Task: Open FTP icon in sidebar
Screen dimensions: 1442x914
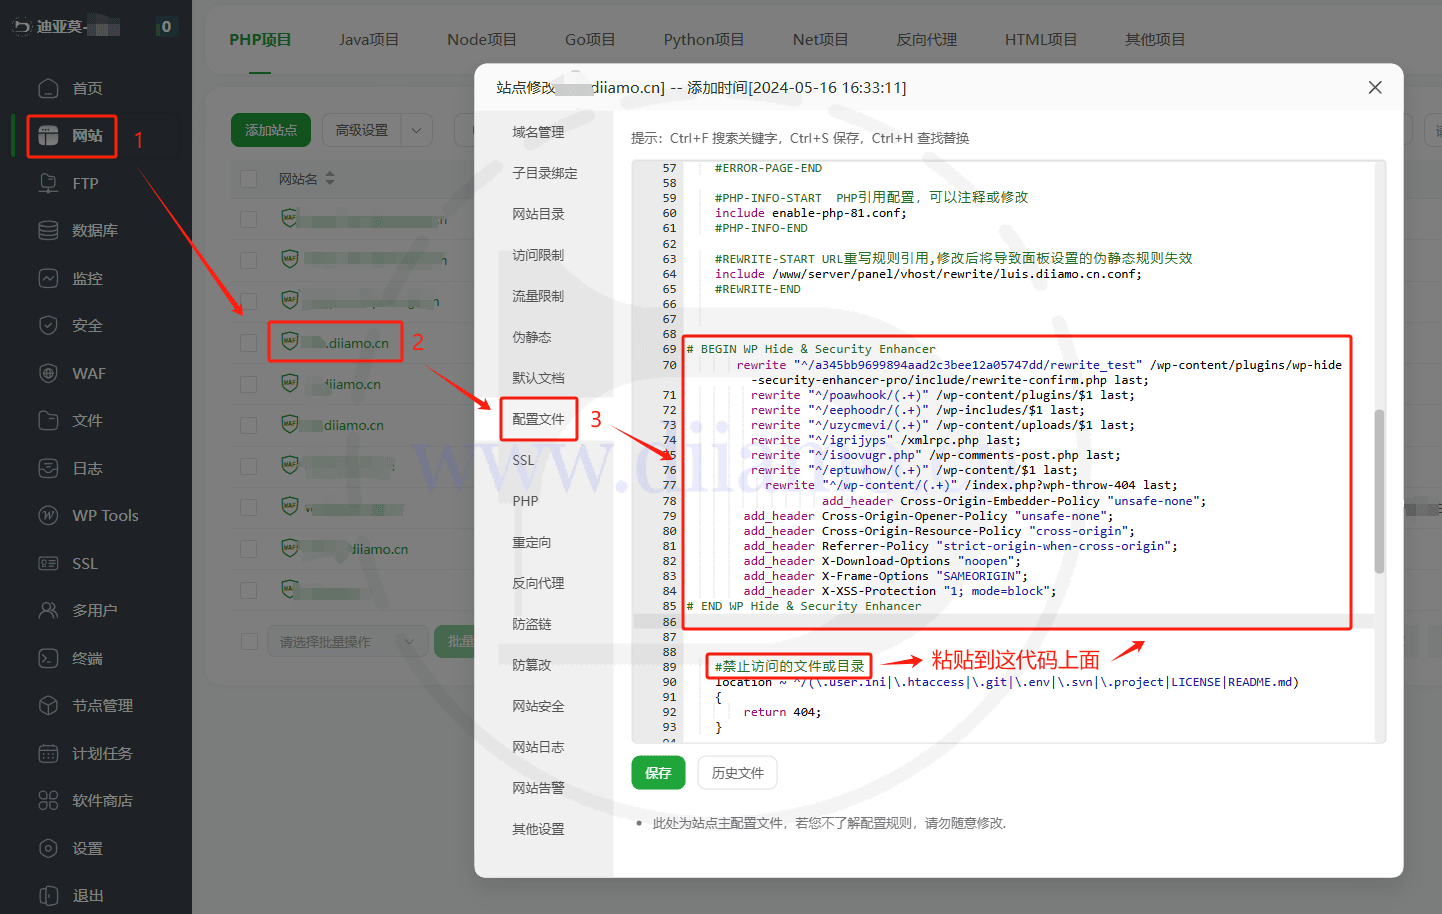Action: pyautogui.click(x=48, y=183)
